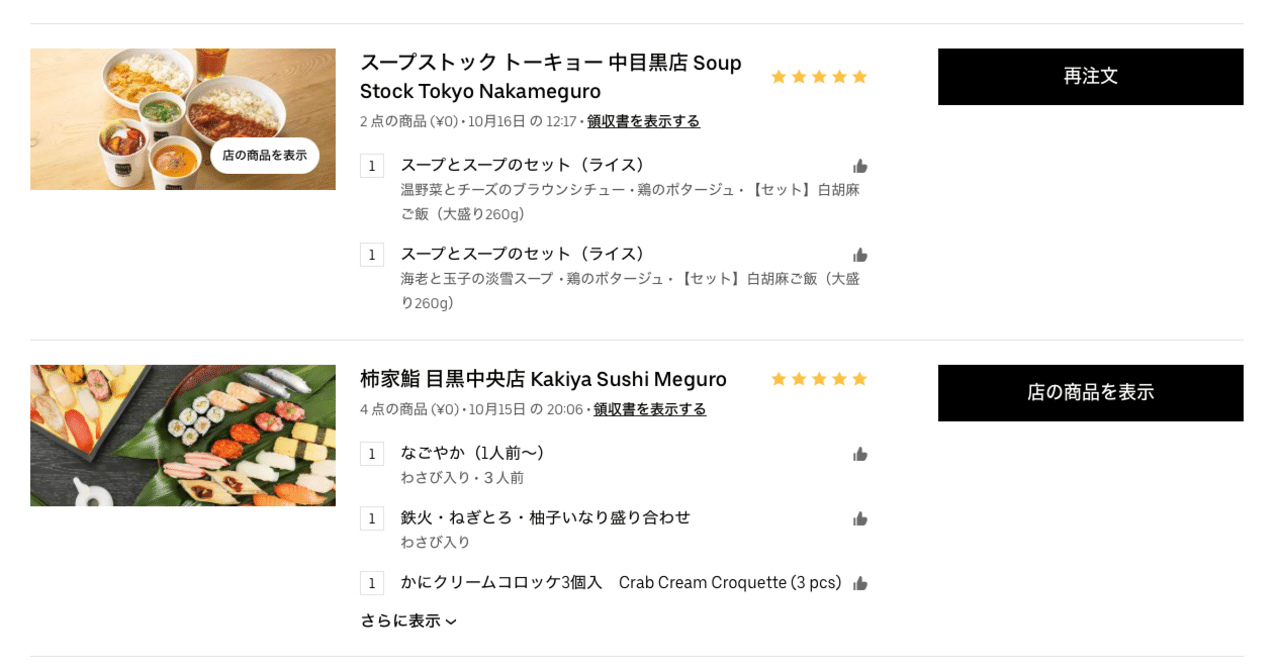The height and width of the screenshot is (669, 1280).
Task: Click the sushi platter thumbnail image
Action: [x=183, y=435]
